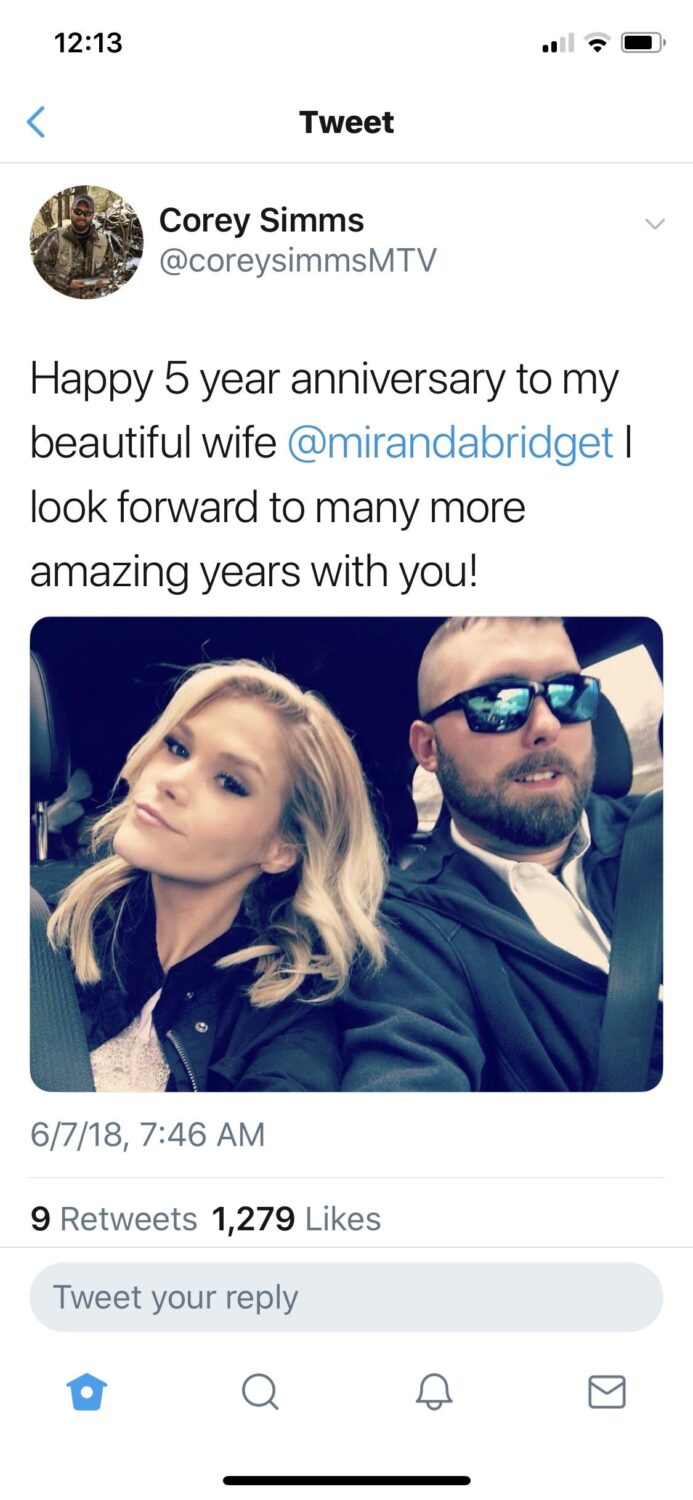Open the Notifications bell tab
Screen dimensions: 693x1500
[x=433, y=1391]
